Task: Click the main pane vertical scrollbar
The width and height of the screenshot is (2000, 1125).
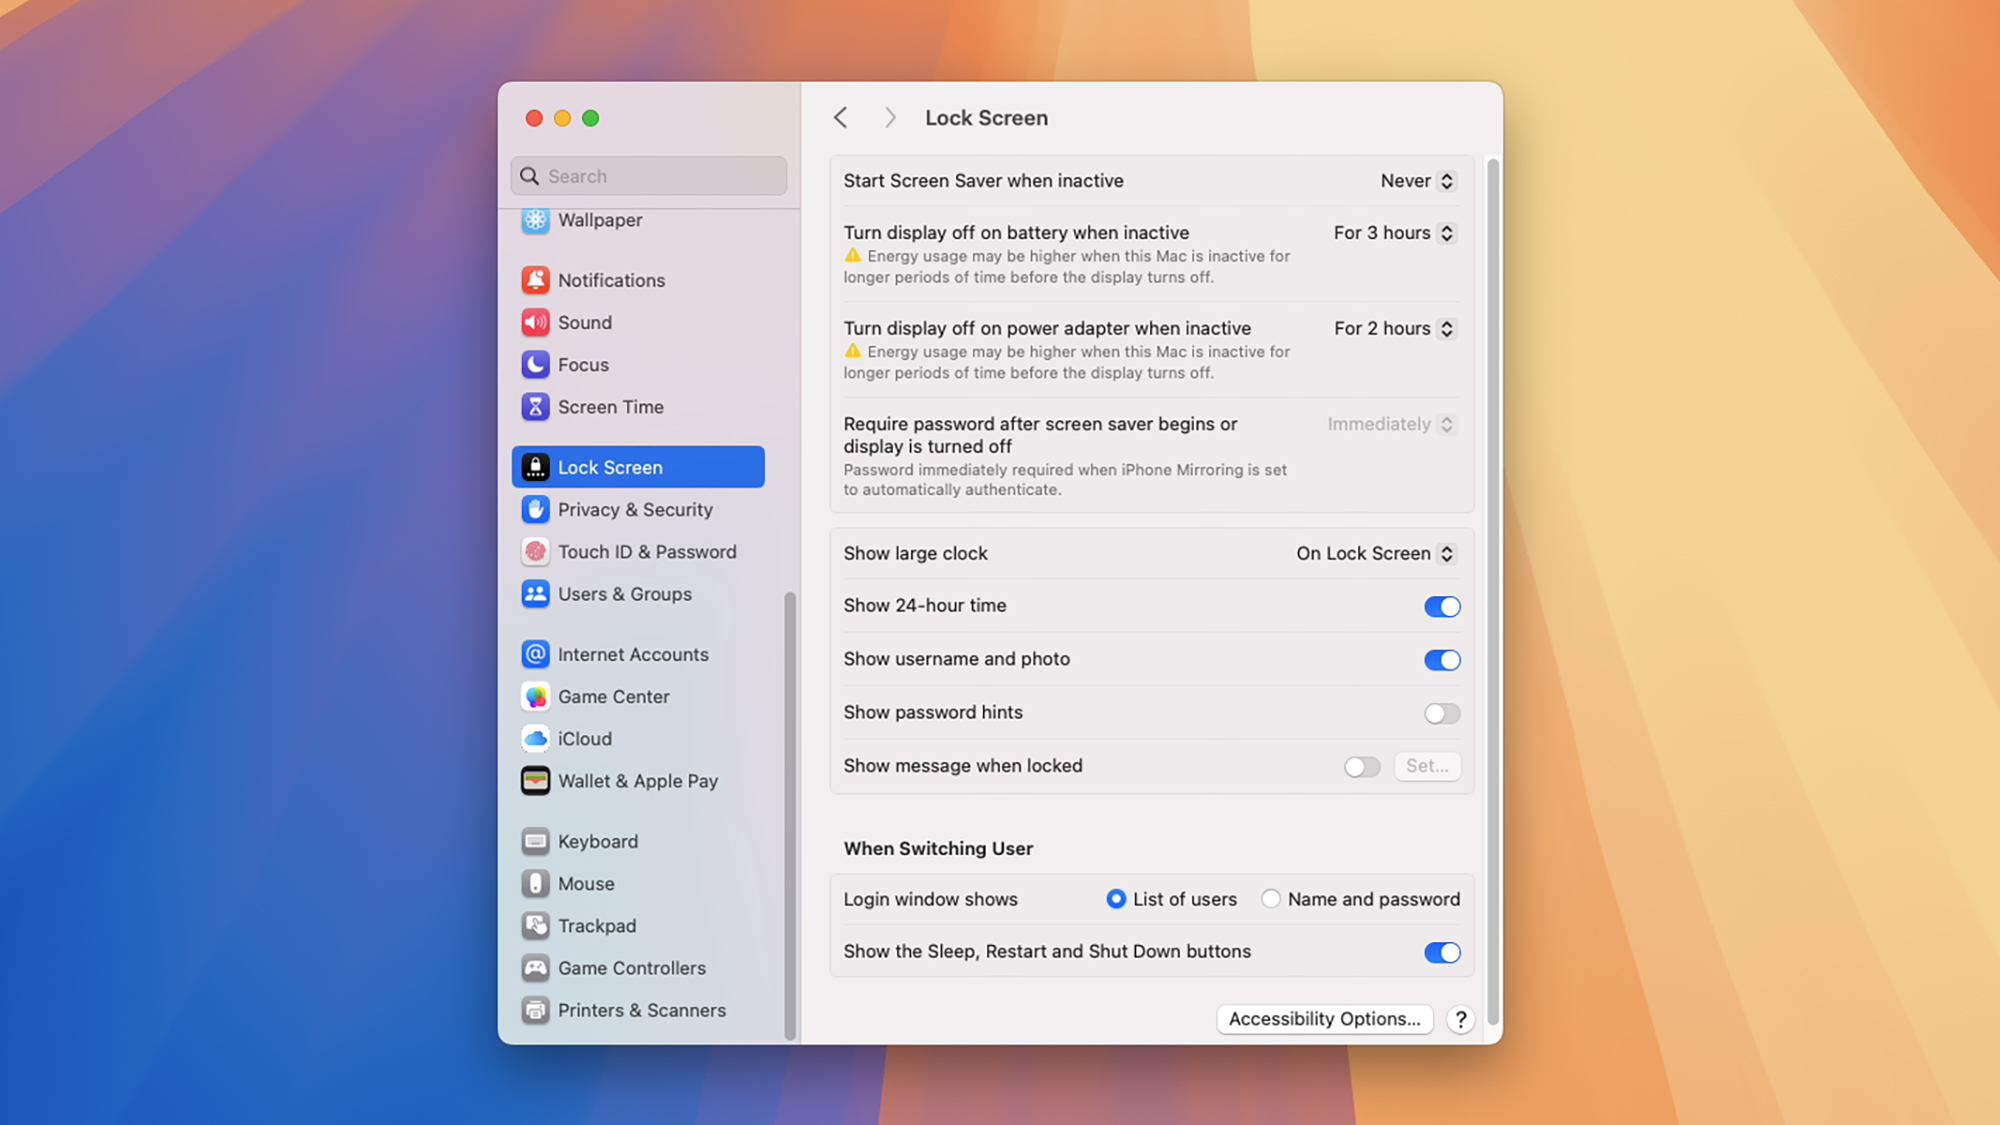Action: point(1492,590)
